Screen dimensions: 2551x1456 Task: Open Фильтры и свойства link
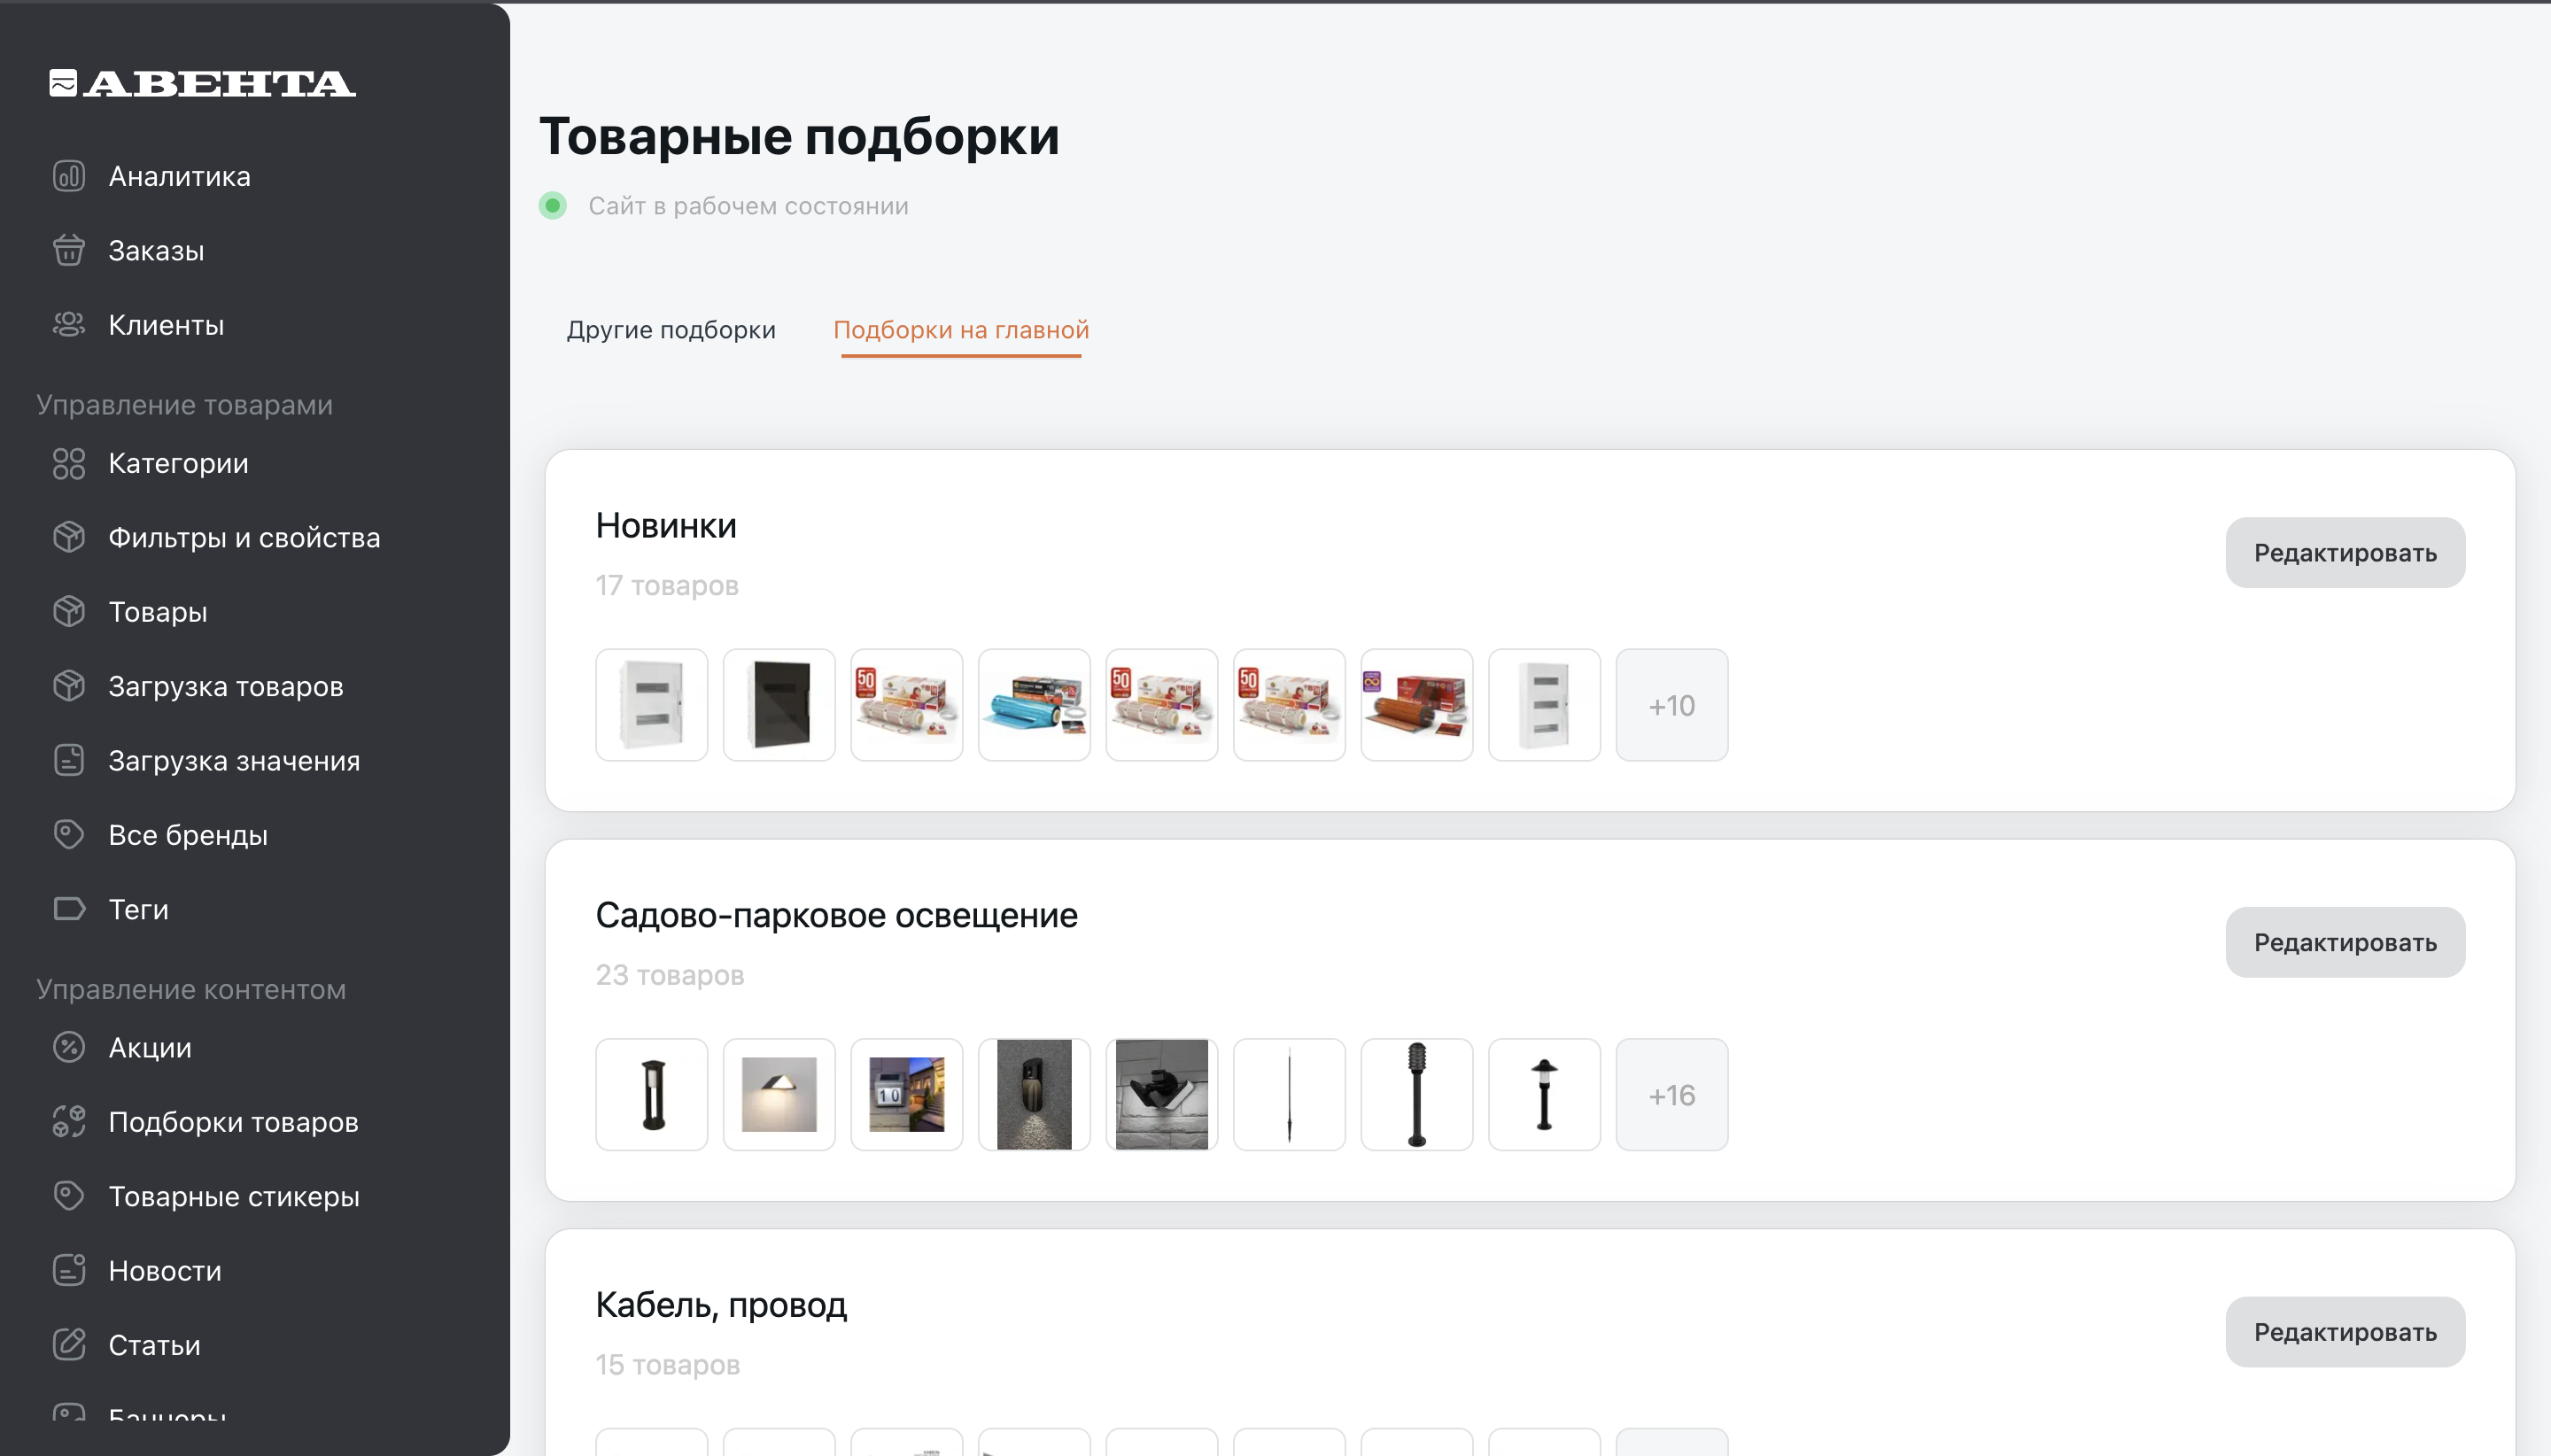(244, 537)
